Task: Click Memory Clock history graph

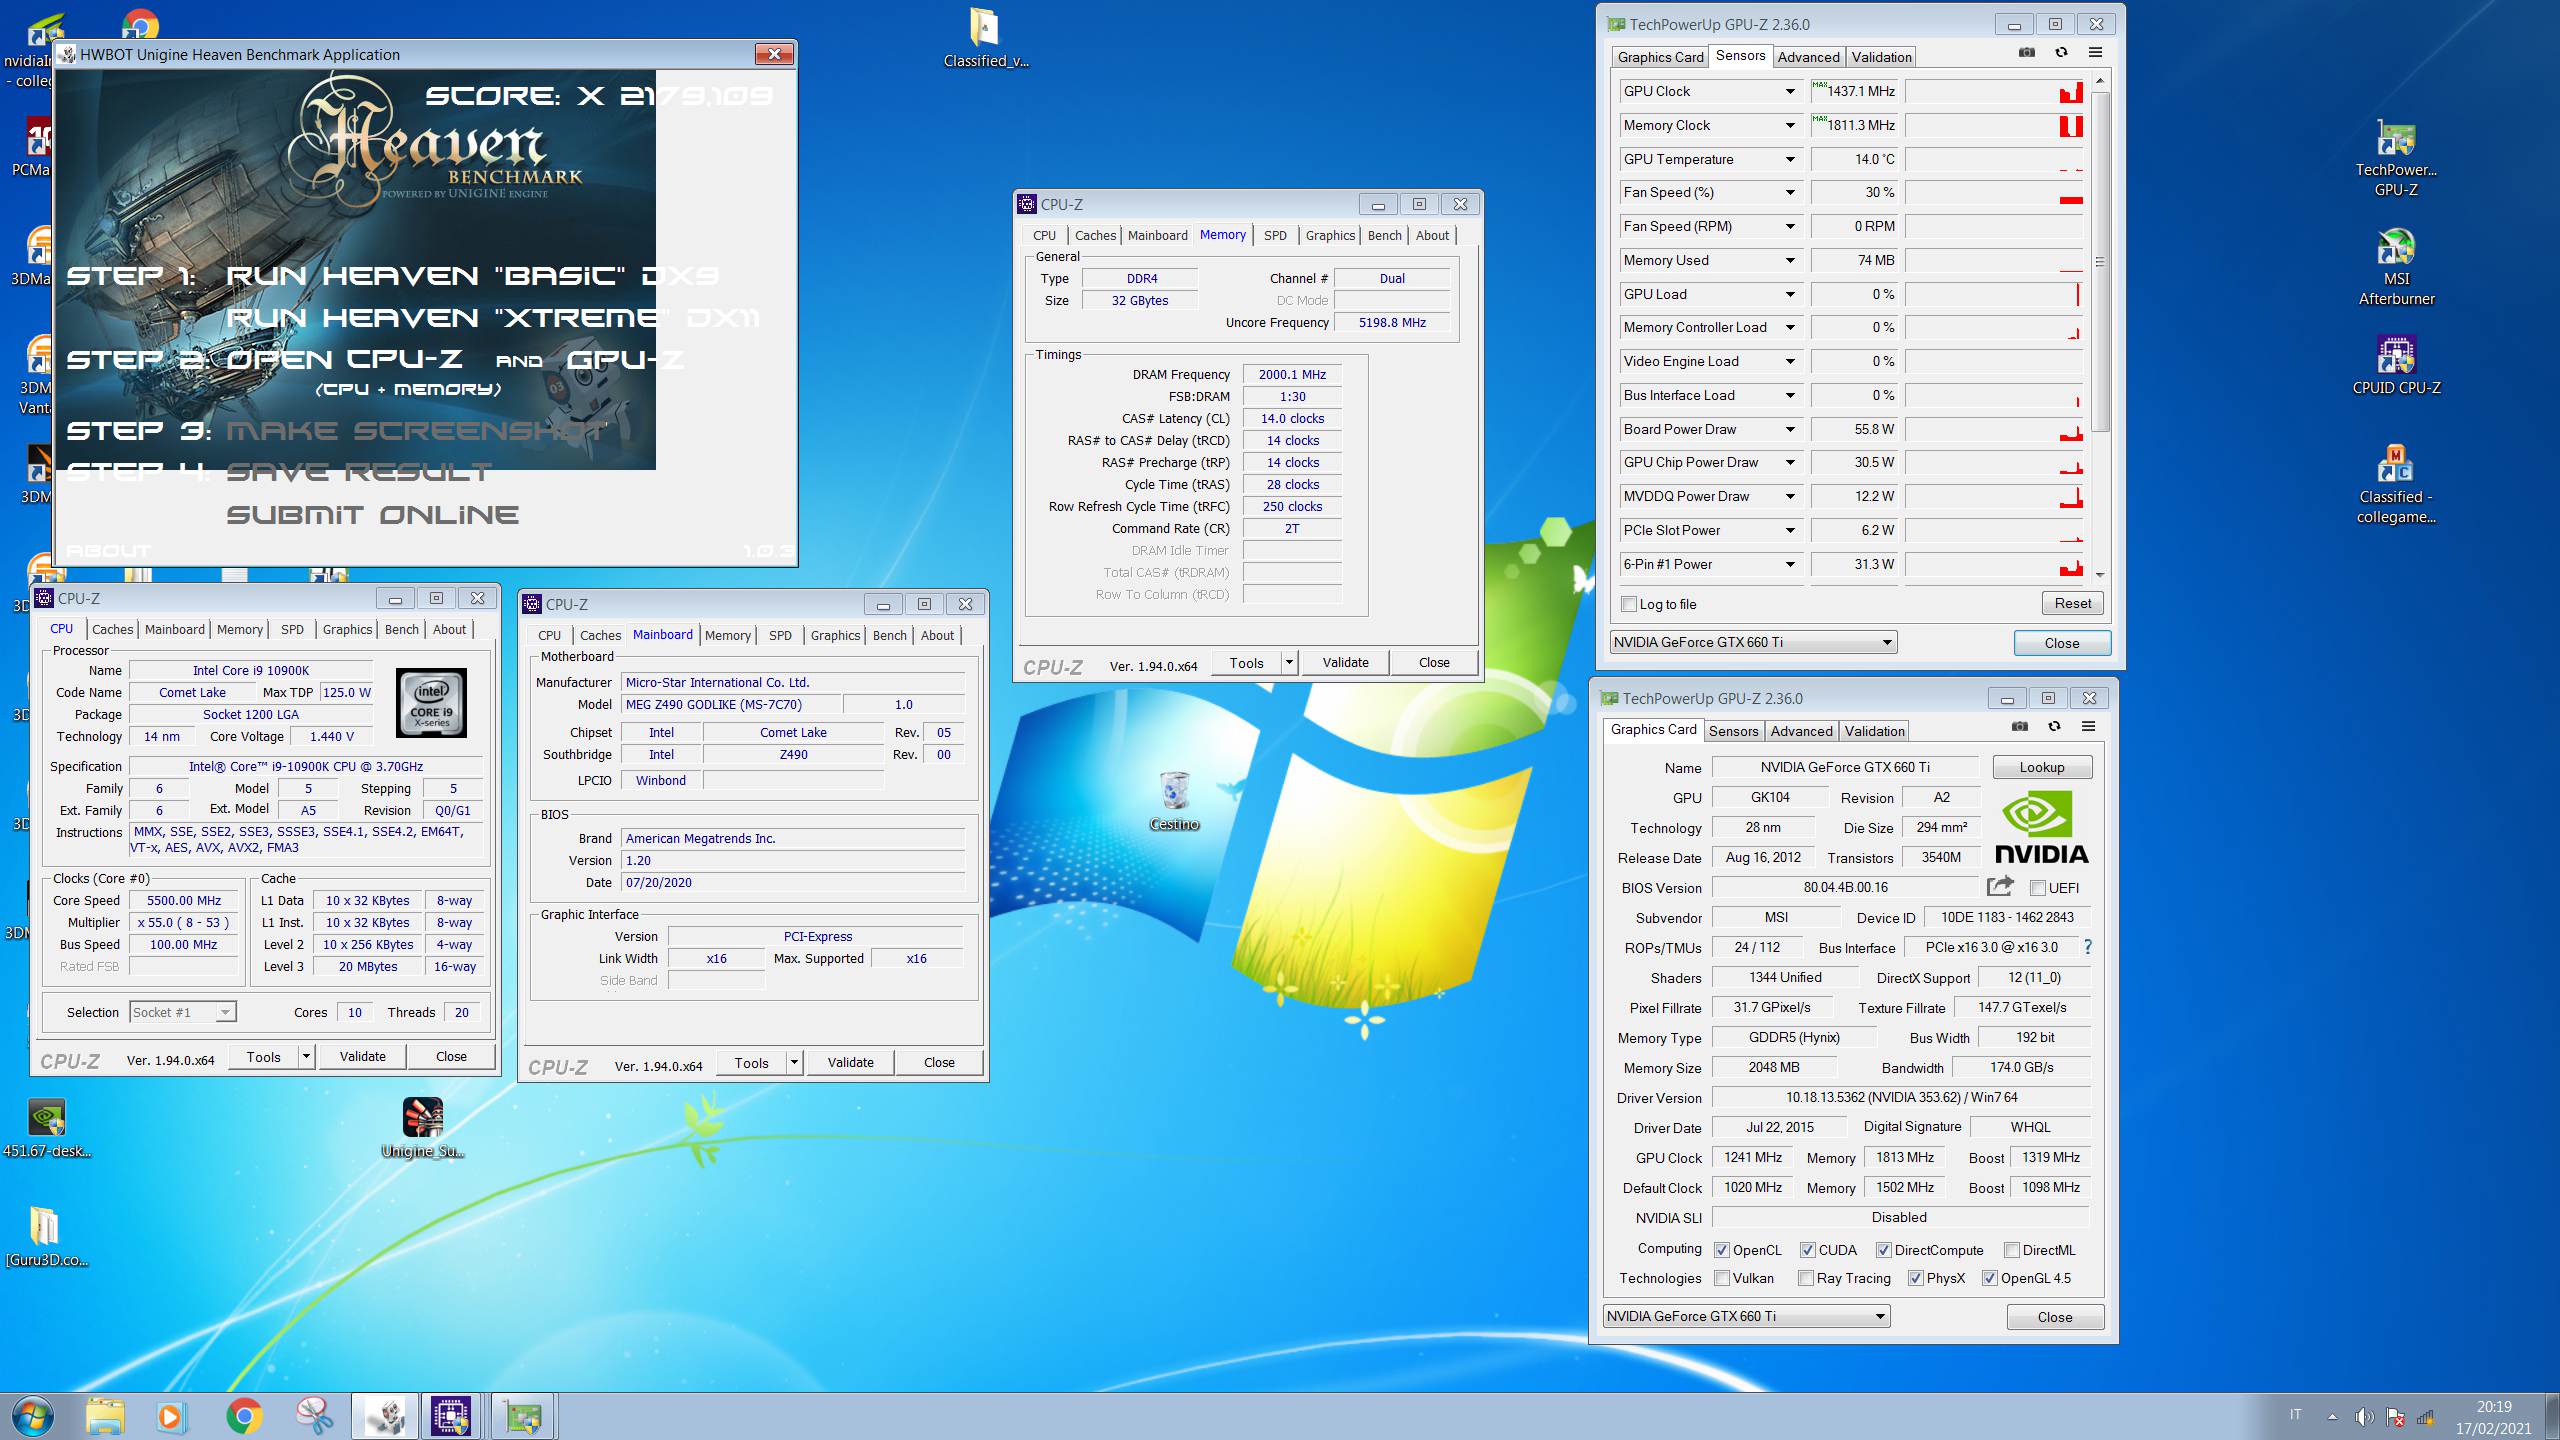Action: click(1994, 125)
